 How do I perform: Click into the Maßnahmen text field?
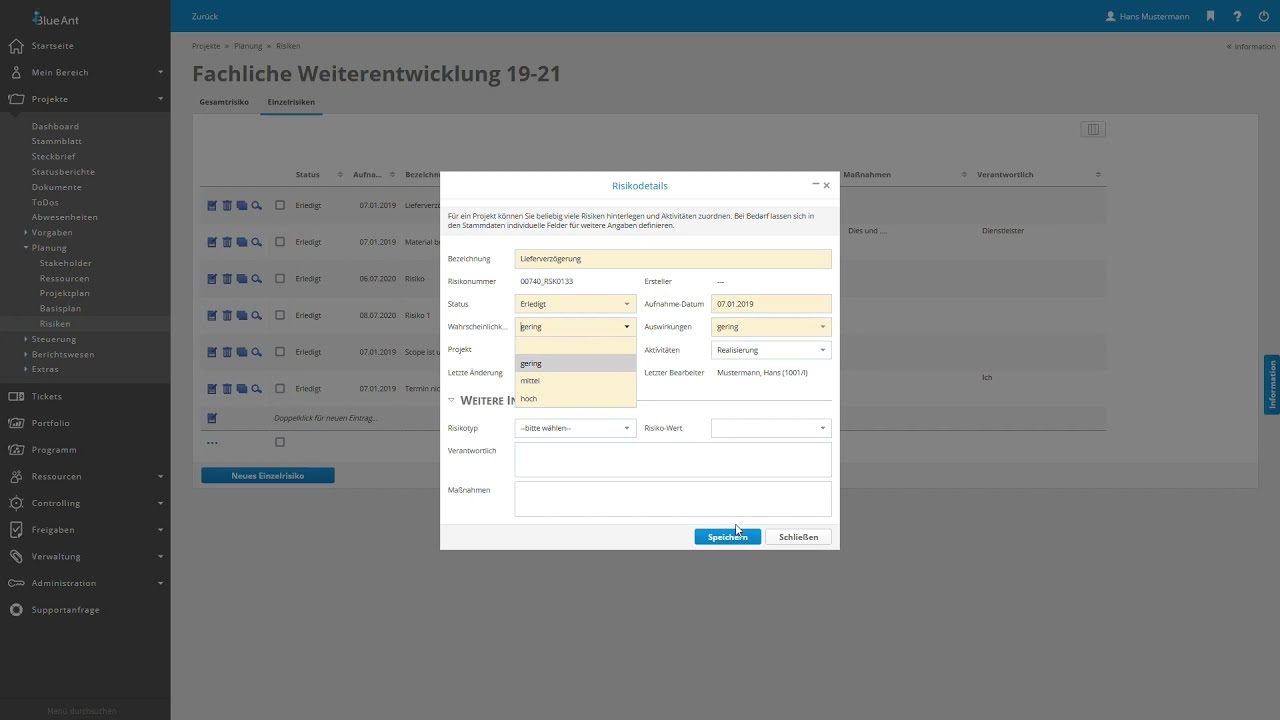[x=672, y=499]
